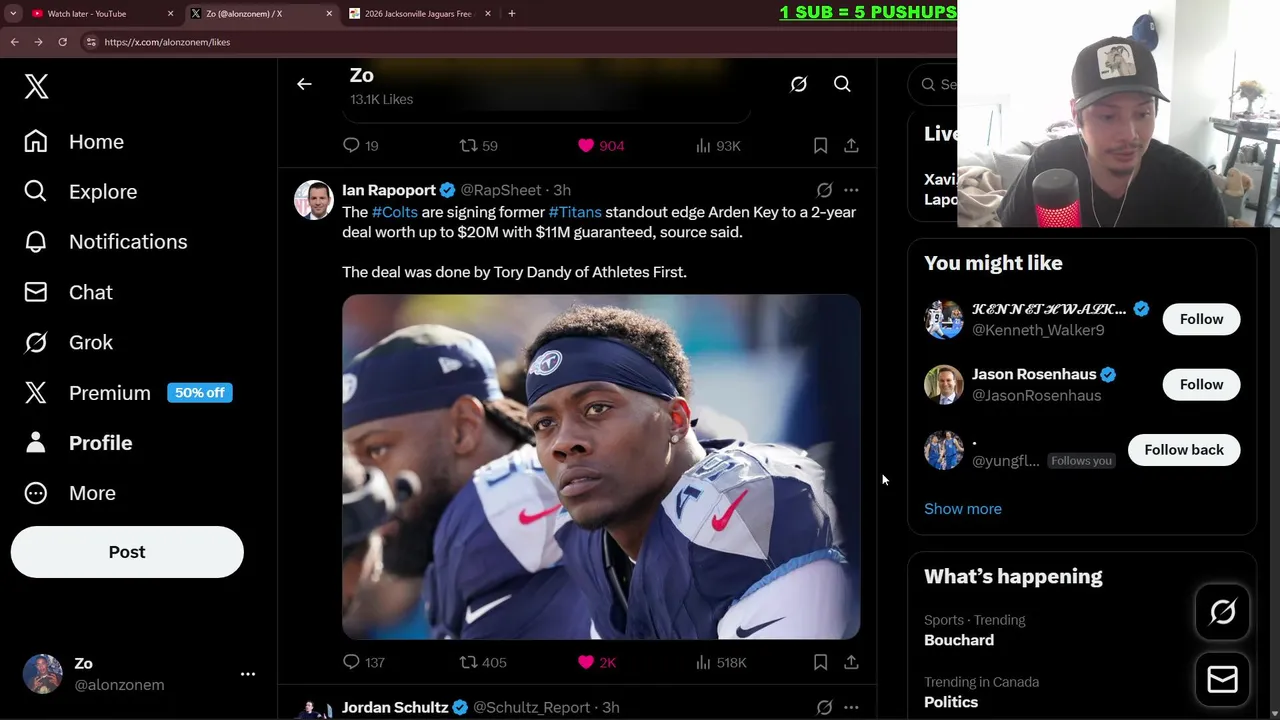This screenshot has height=720, width=1280.
Task: Go back using the arrow beside Zo
Action: pyautogui.click(x=304, y=84)
